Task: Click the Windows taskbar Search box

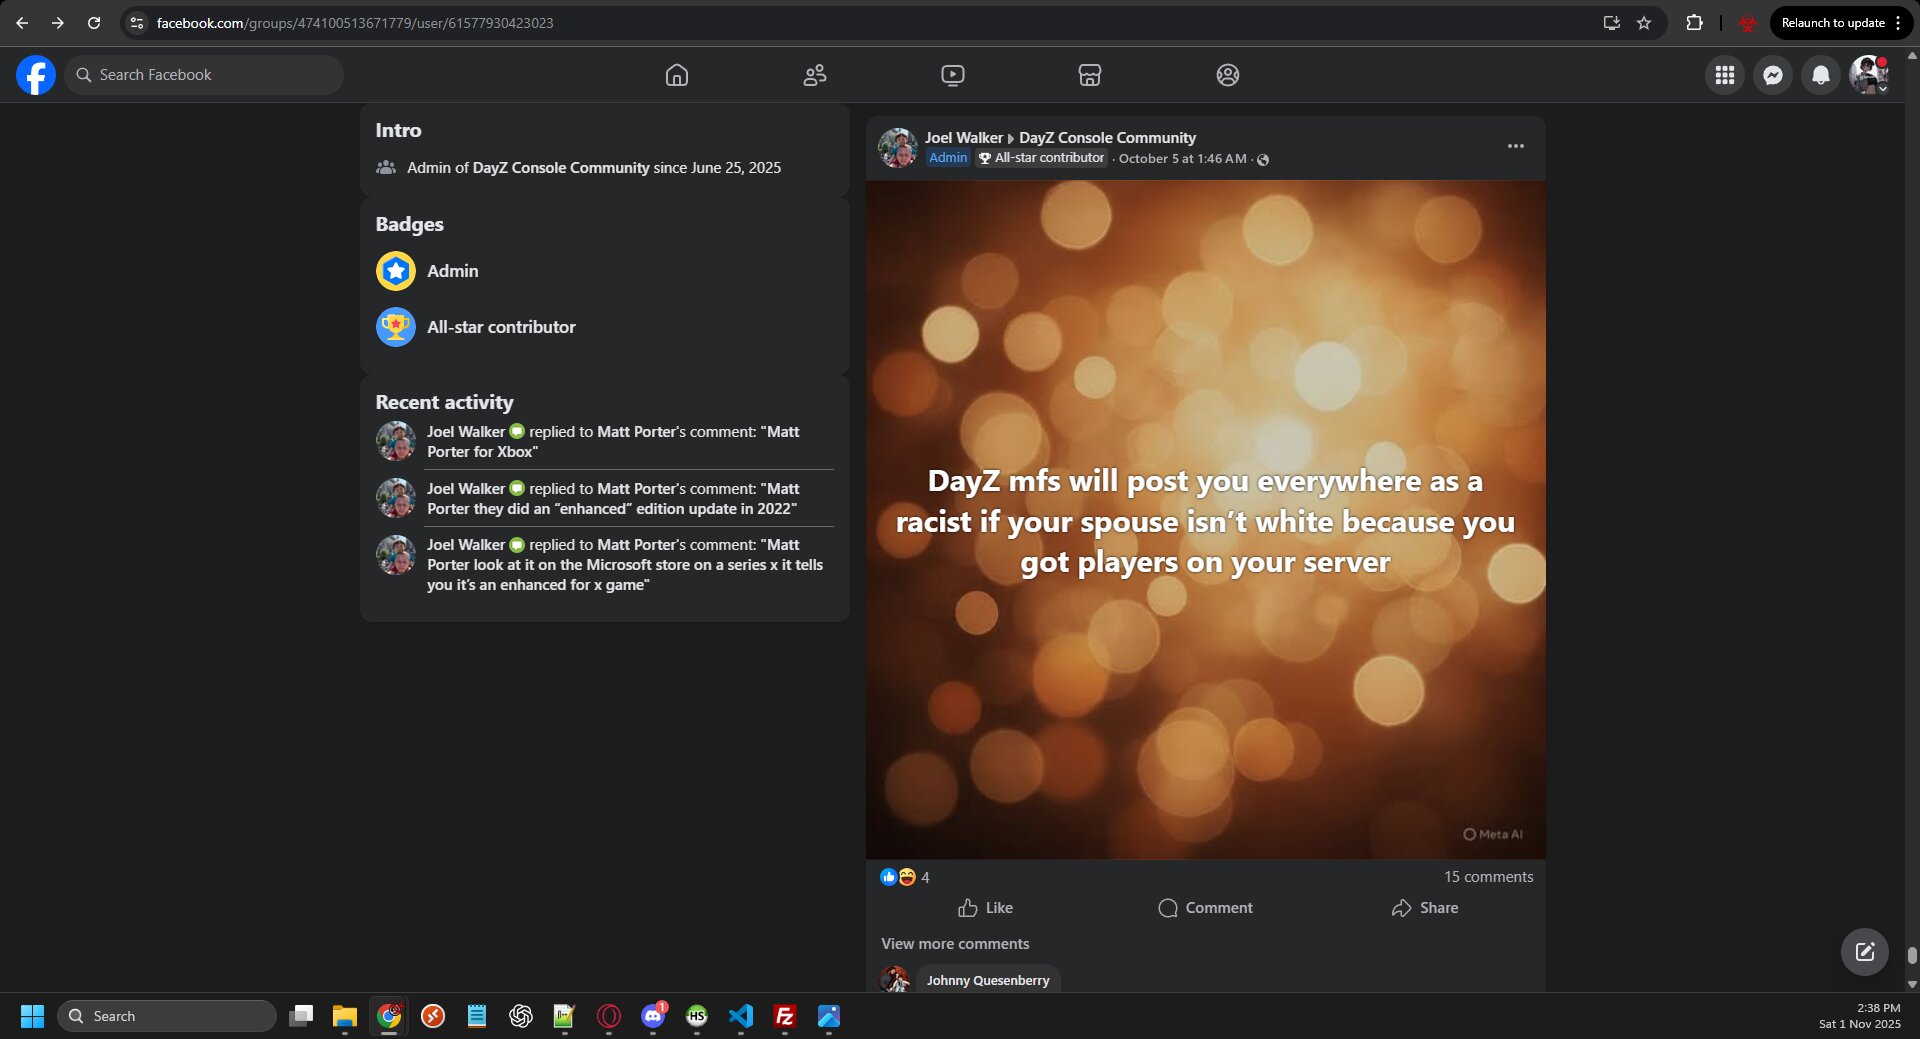Action: [167, 1016]
